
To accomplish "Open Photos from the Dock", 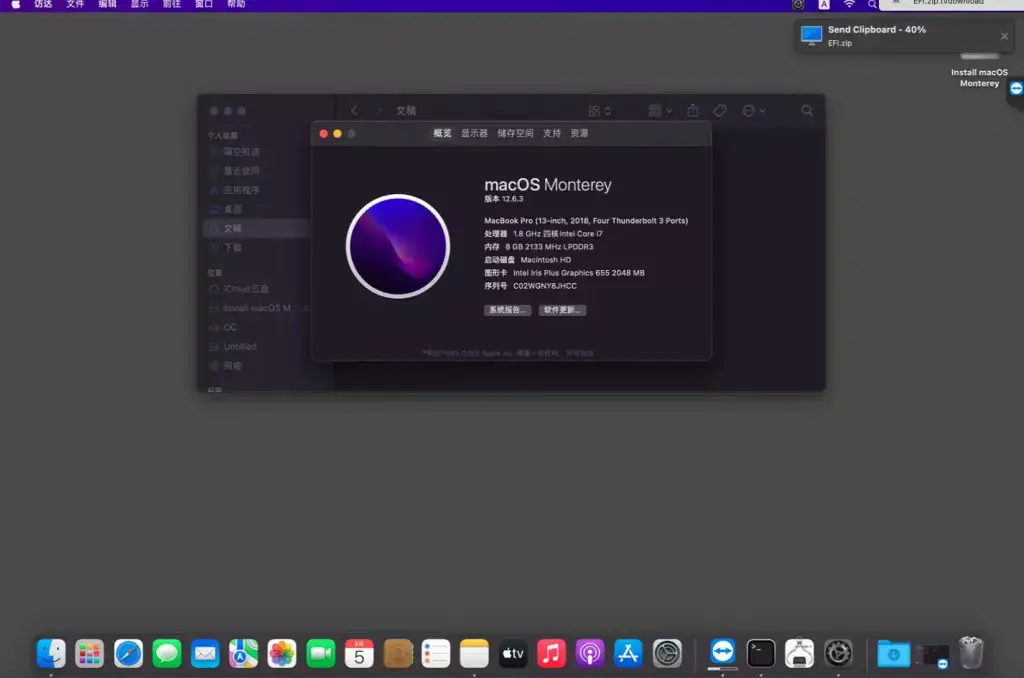I will [281, 653].
